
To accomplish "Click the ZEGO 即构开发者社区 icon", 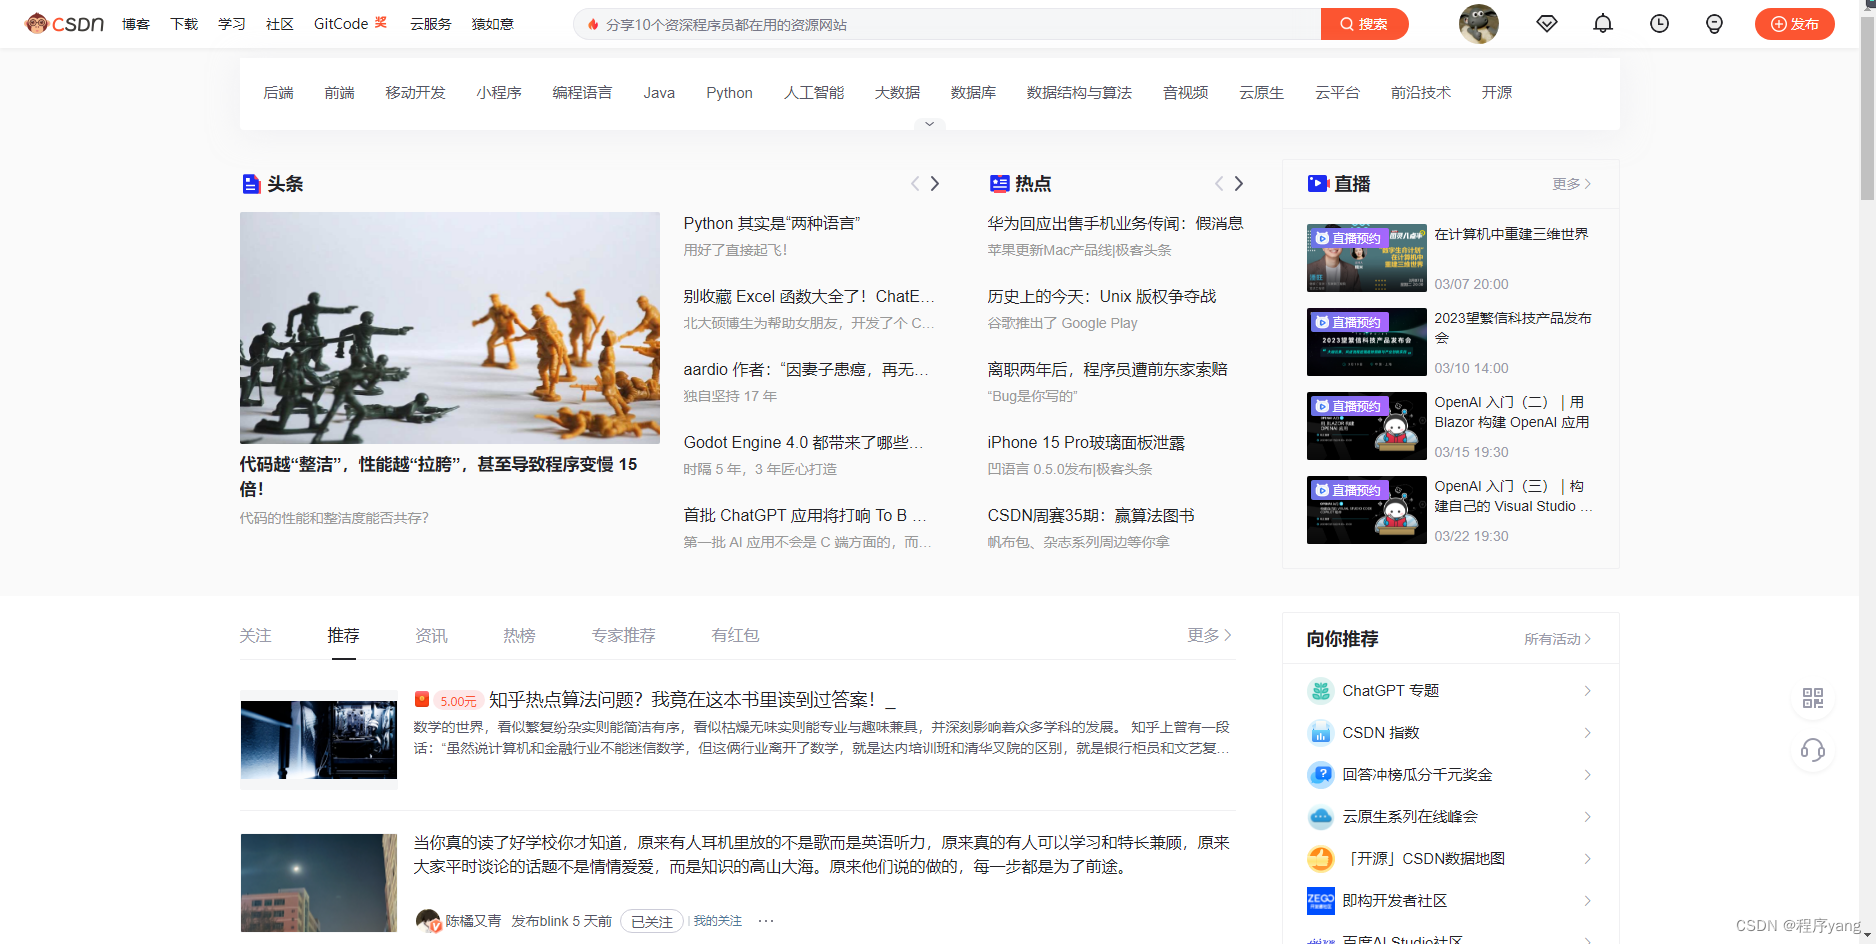I will click(1321, 901).
